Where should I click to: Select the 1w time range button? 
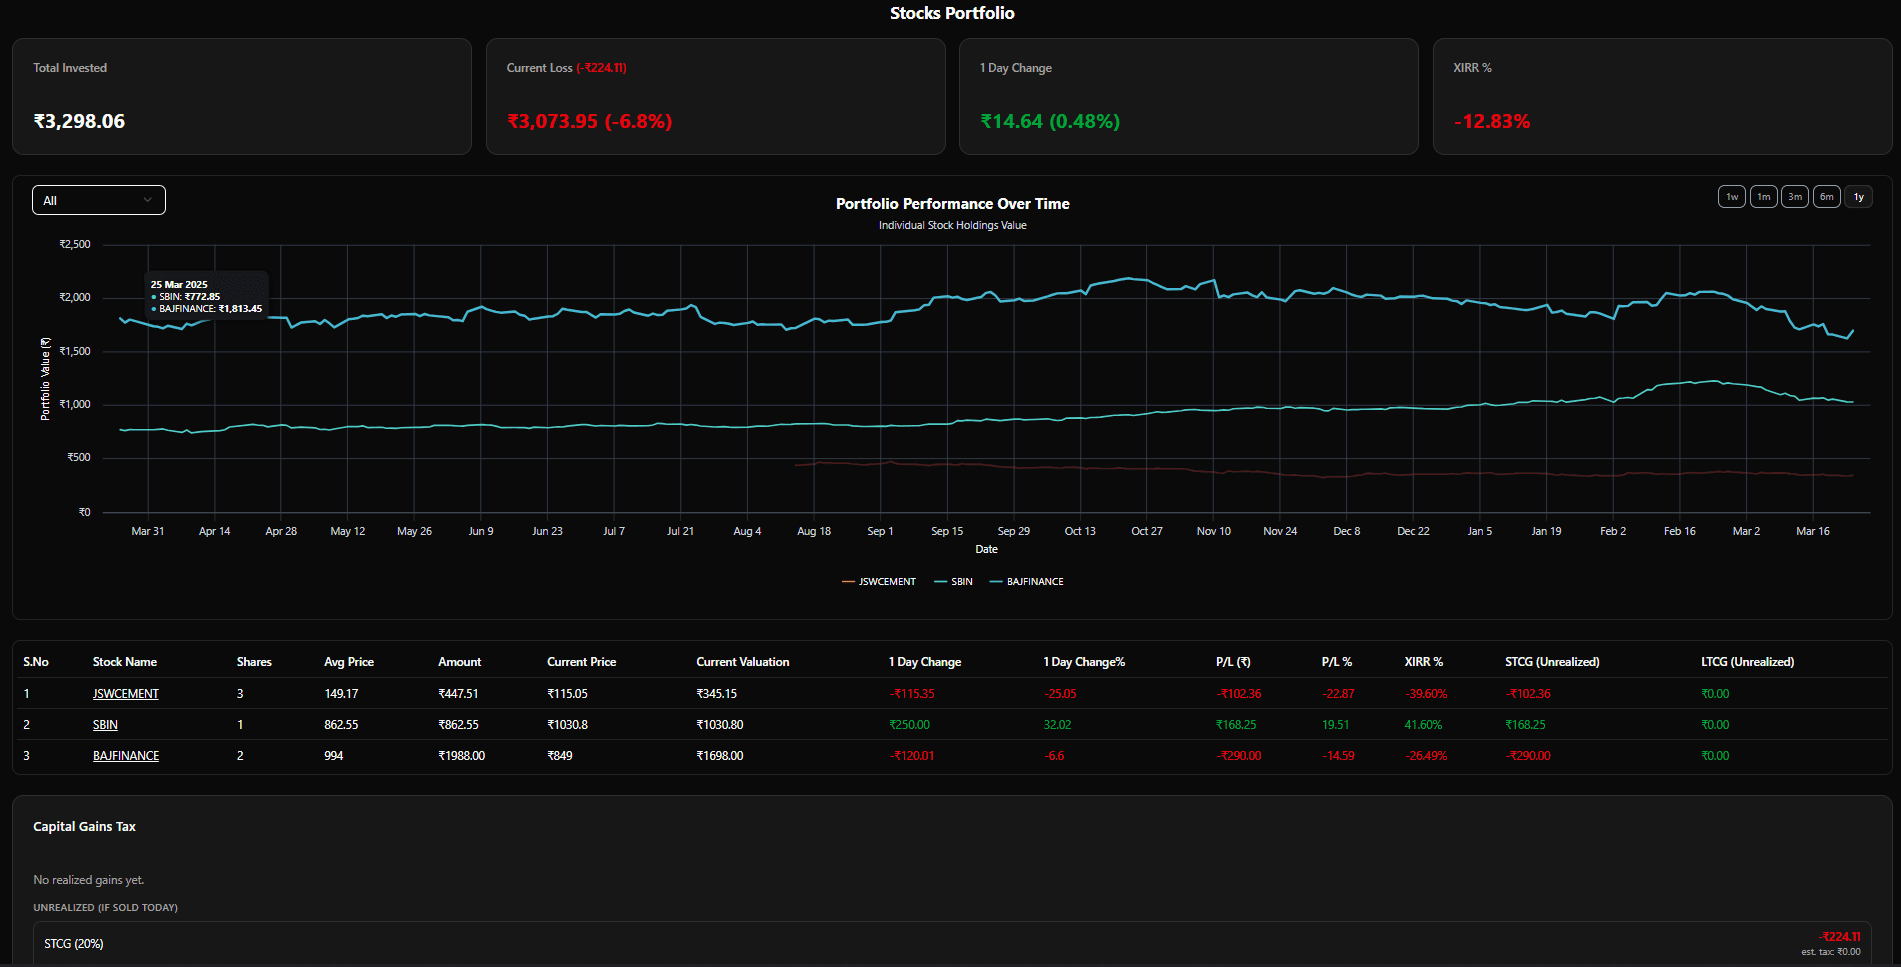1731,197
